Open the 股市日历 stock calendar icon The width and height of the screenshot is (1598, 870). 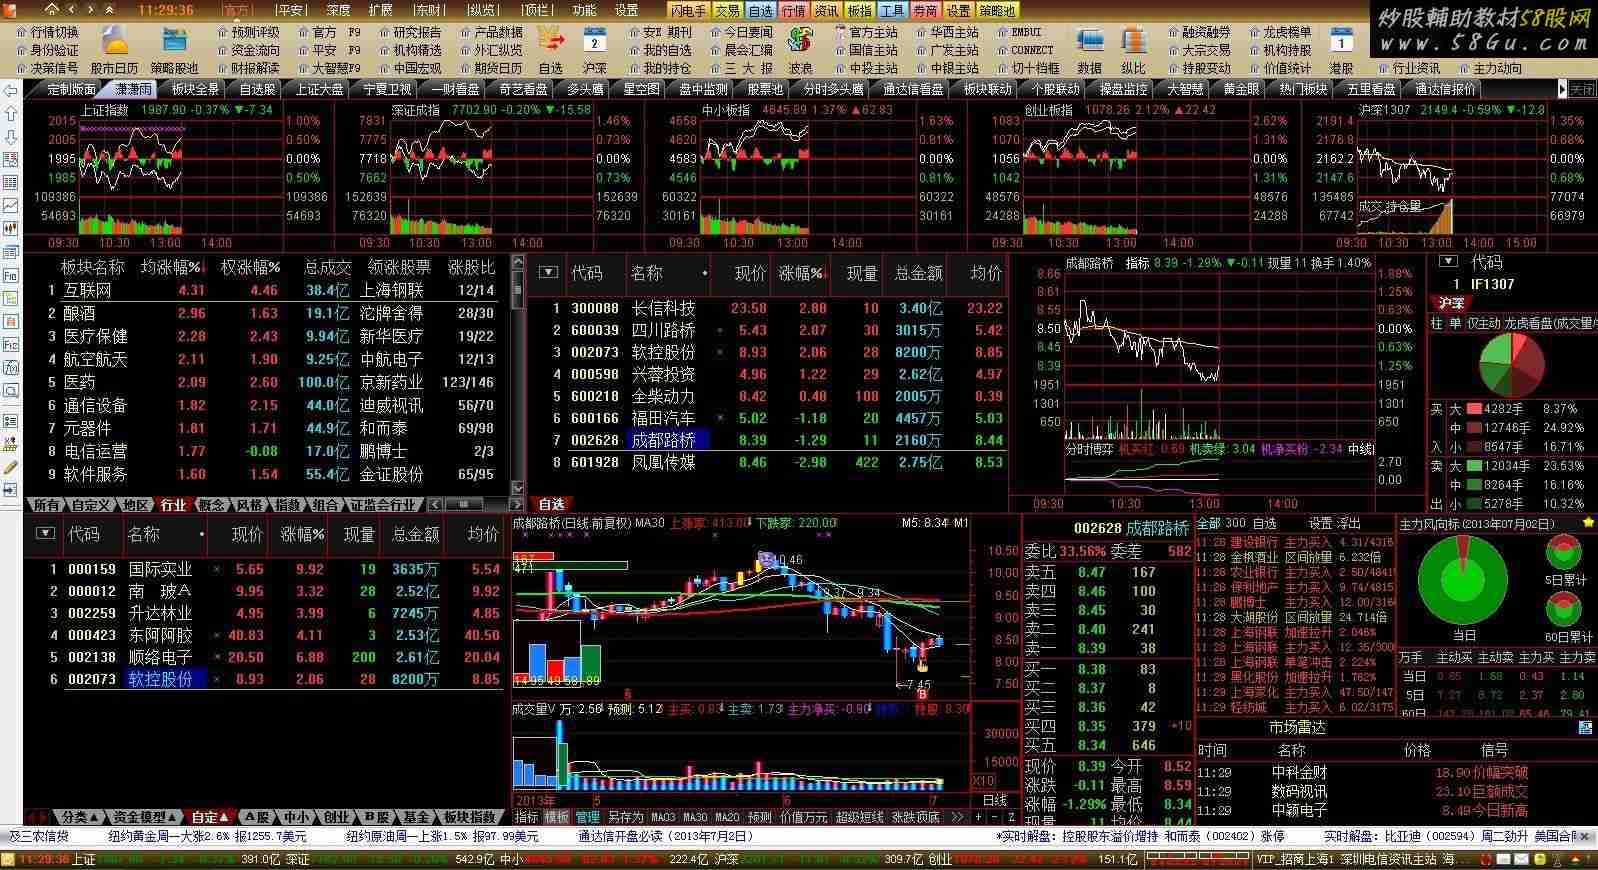coord(115,42)
